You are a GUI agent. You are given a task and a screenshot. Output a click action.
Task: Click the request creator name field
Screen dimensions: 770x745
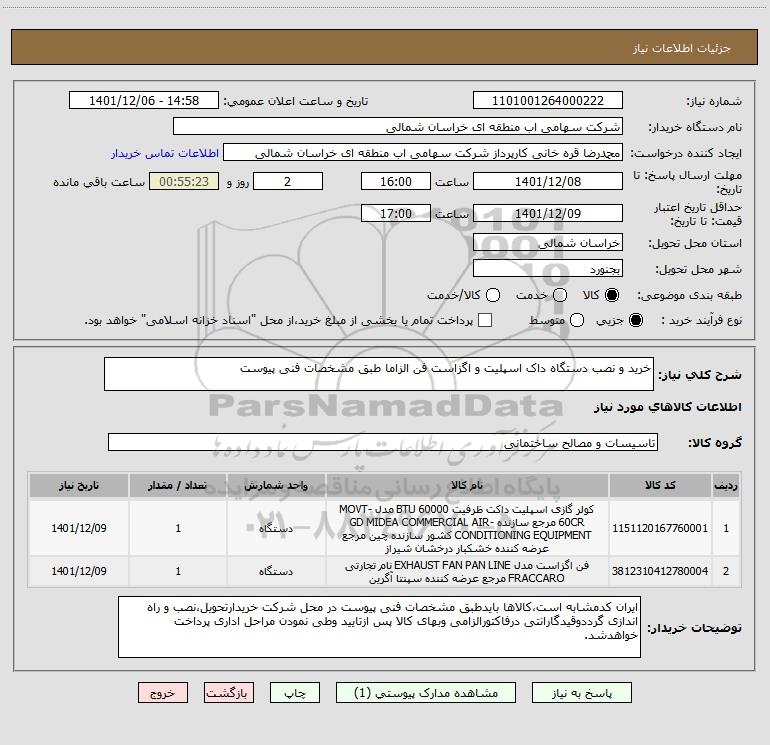click(x=423, y=153)
